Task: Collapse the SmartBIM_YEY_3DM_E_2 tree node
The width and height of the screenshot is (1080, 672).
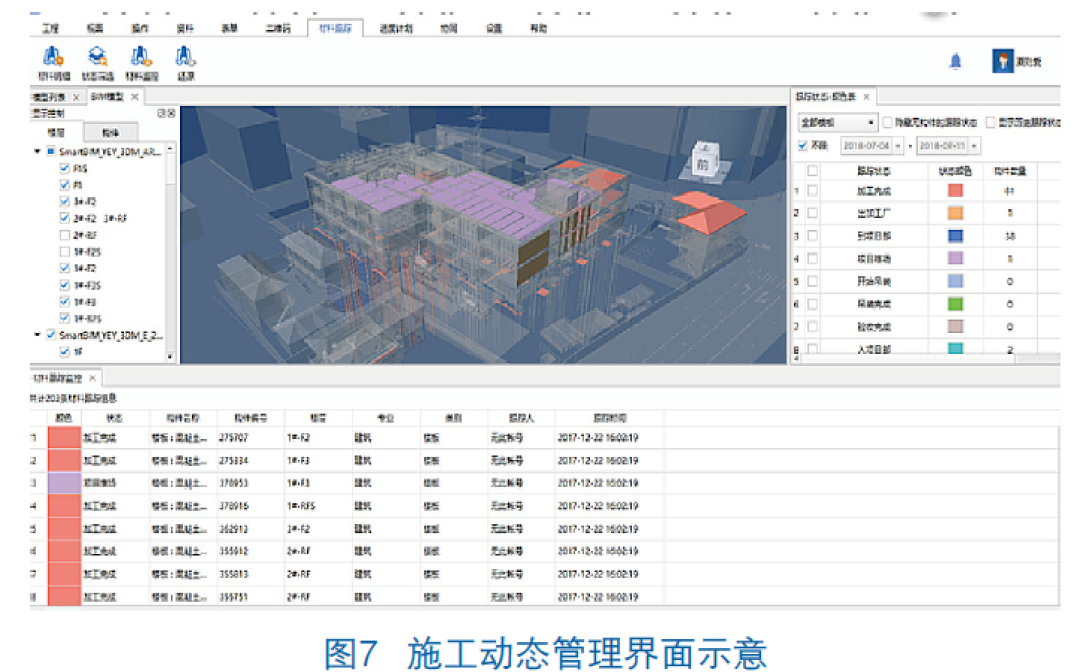Action: click(x=37, y=335)
